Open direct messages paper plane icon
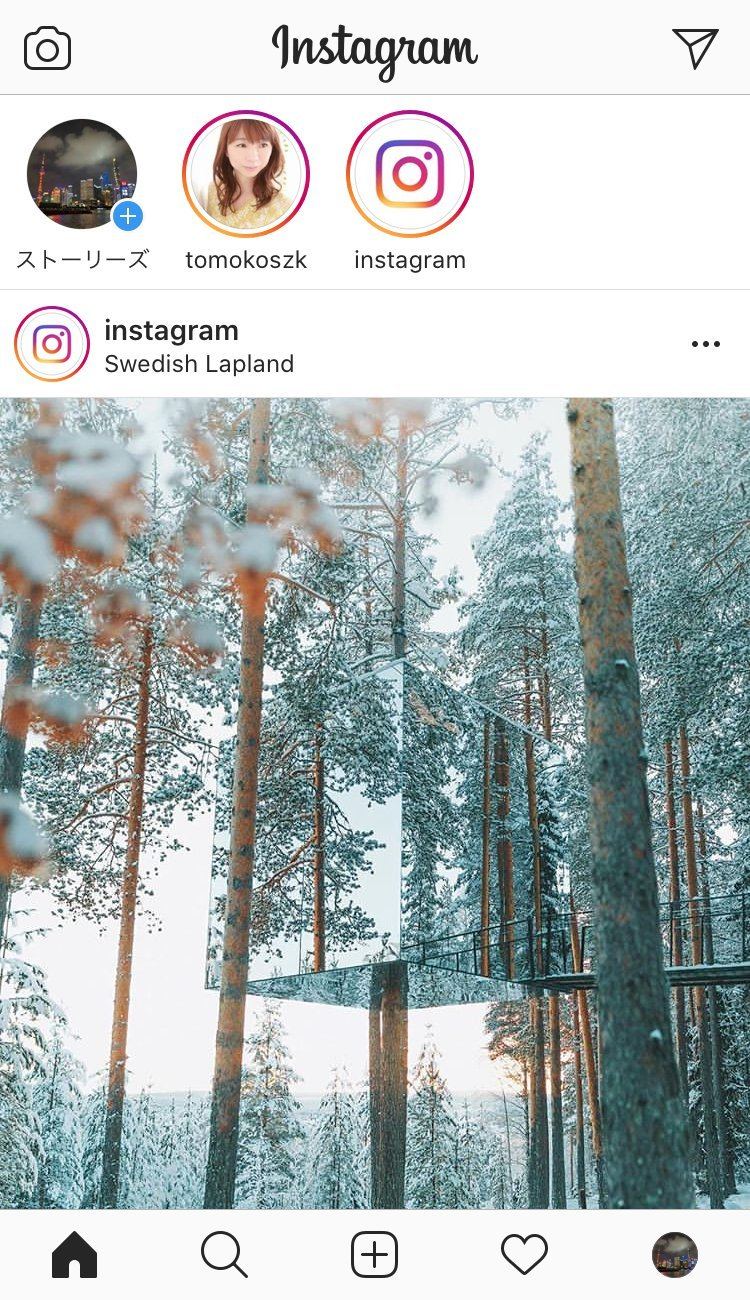 (695, 48)
